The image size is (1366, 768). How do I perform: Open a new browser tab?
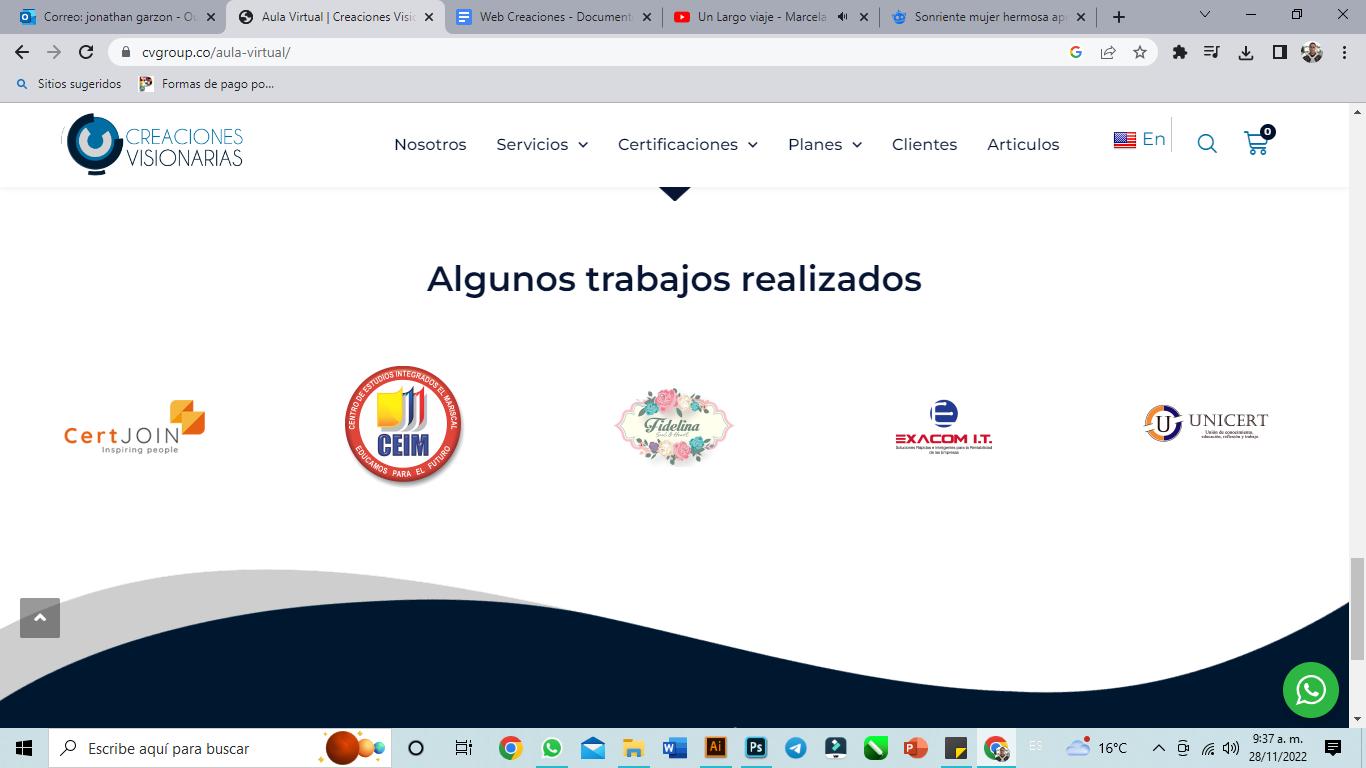point(1119,17)
